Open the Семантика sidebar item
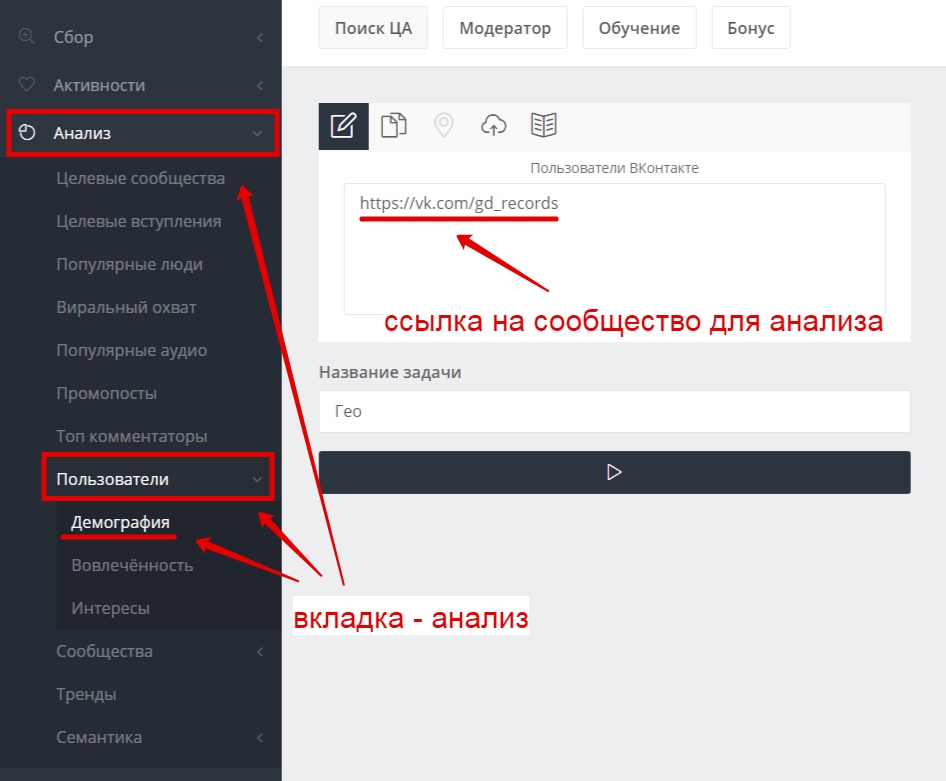946x781 pixels. click(x=99, y=737)
